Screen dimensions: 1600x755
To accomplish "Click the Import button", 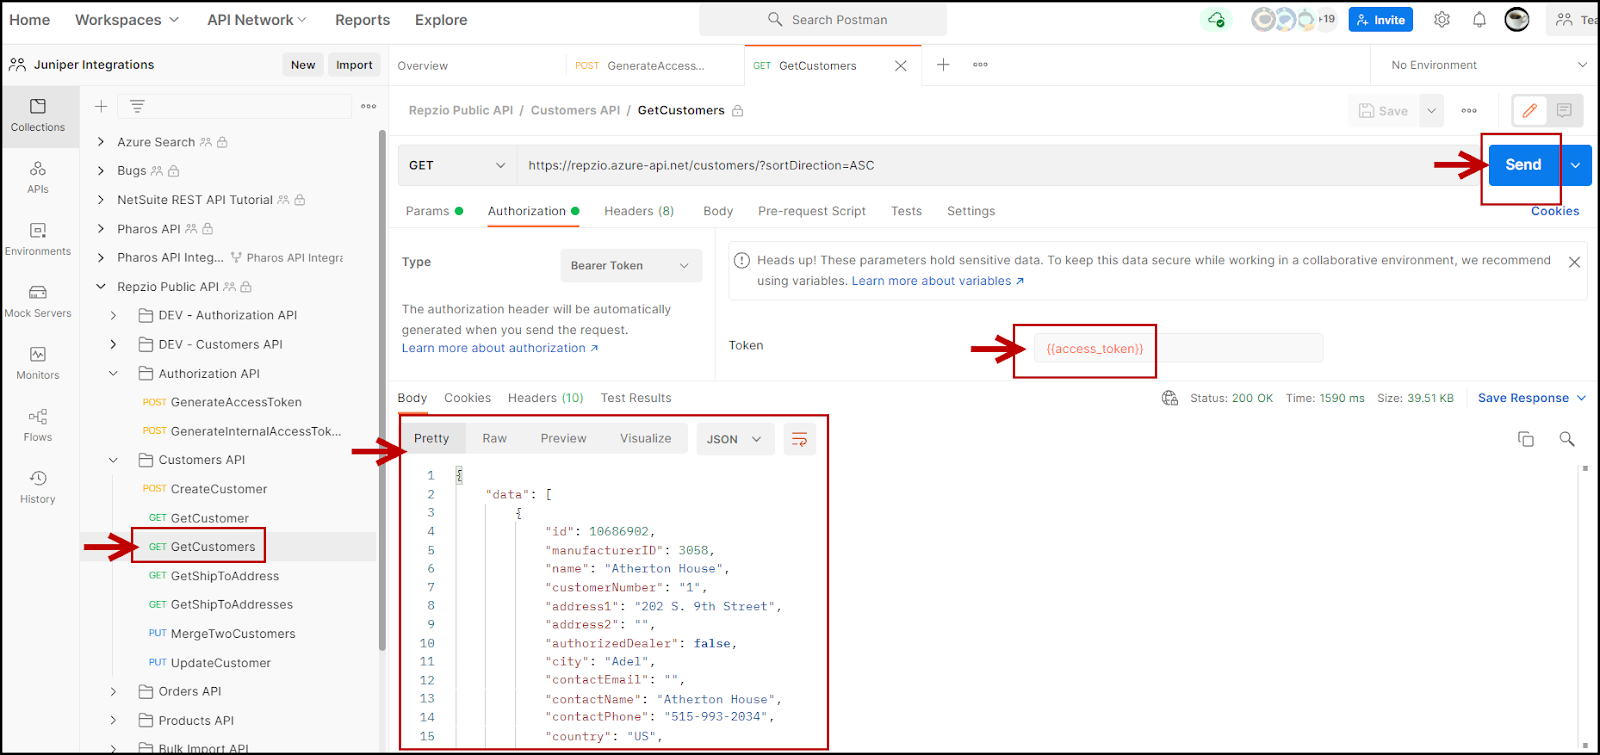I will pos(354,65).
